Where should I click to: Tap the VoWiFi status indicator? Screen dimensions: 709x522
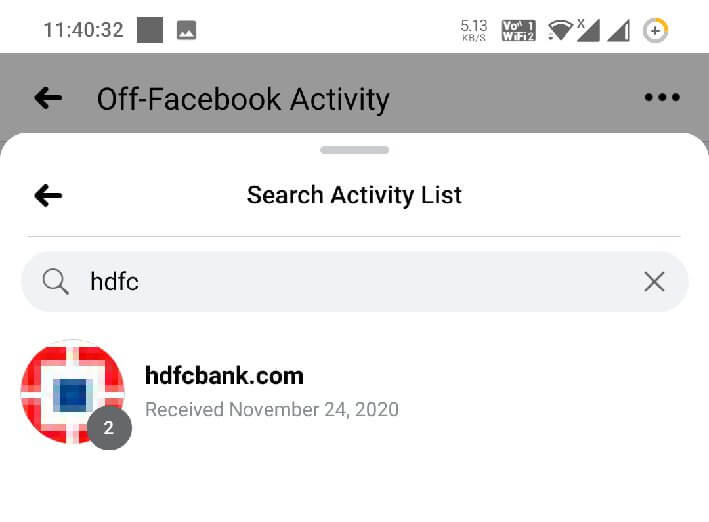517,30
